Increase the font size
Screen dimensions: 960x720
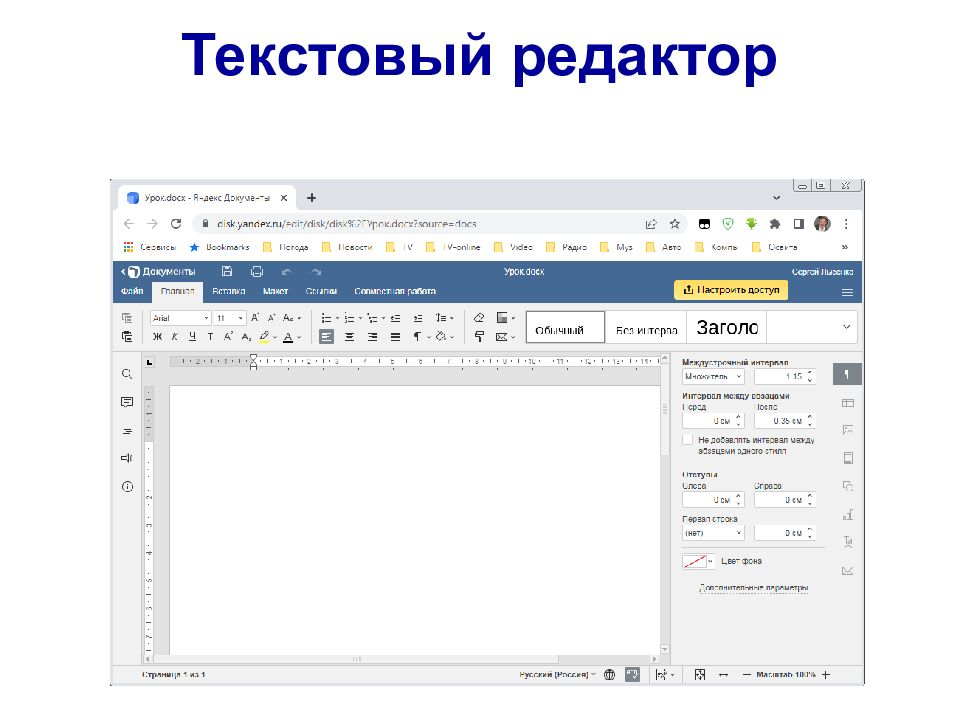click(x=255, y=318)
